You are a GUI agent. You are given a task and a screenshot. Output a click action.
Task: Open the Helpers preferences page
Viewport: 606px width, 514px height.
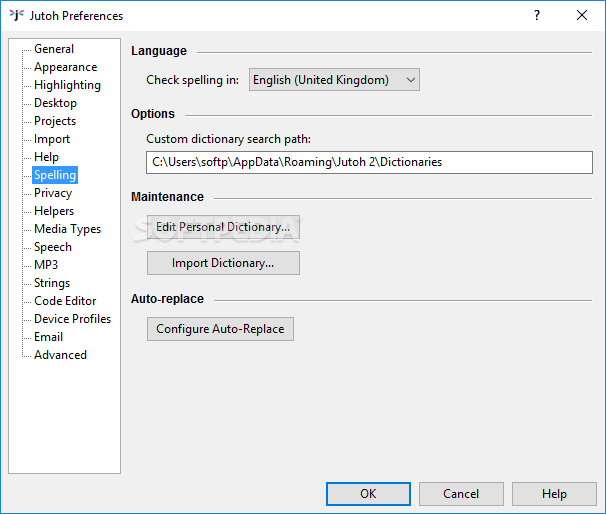click(x=54, y=211)
